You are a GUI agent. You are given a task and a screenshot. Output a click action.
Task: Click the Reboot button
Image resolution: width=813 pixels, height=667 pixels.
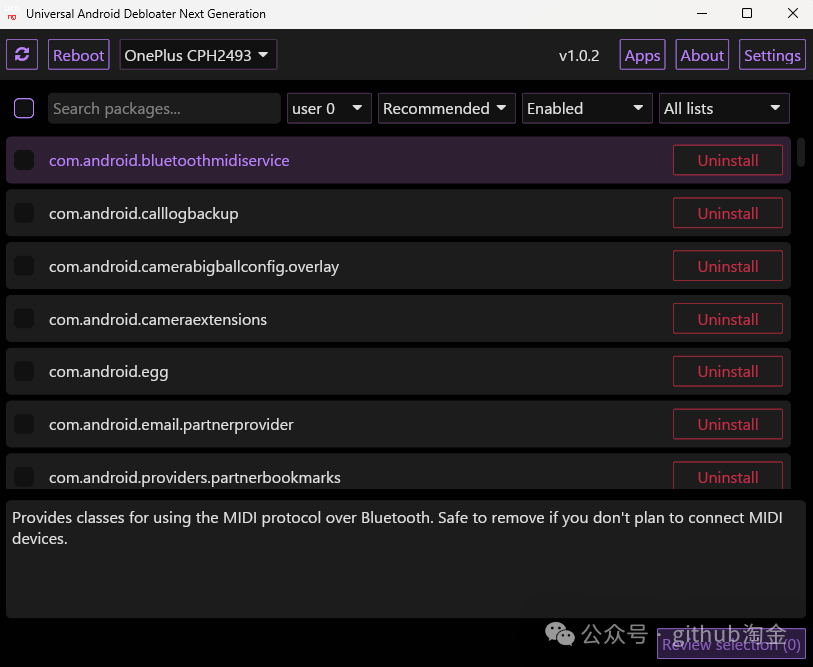pyautogui.click(x=79, y=55)
